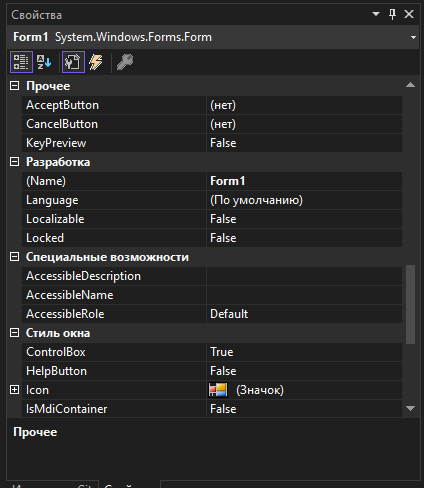The image size is (424, 488).
Task: Click the (Name) Form1 value field
Action: [304, 181]
